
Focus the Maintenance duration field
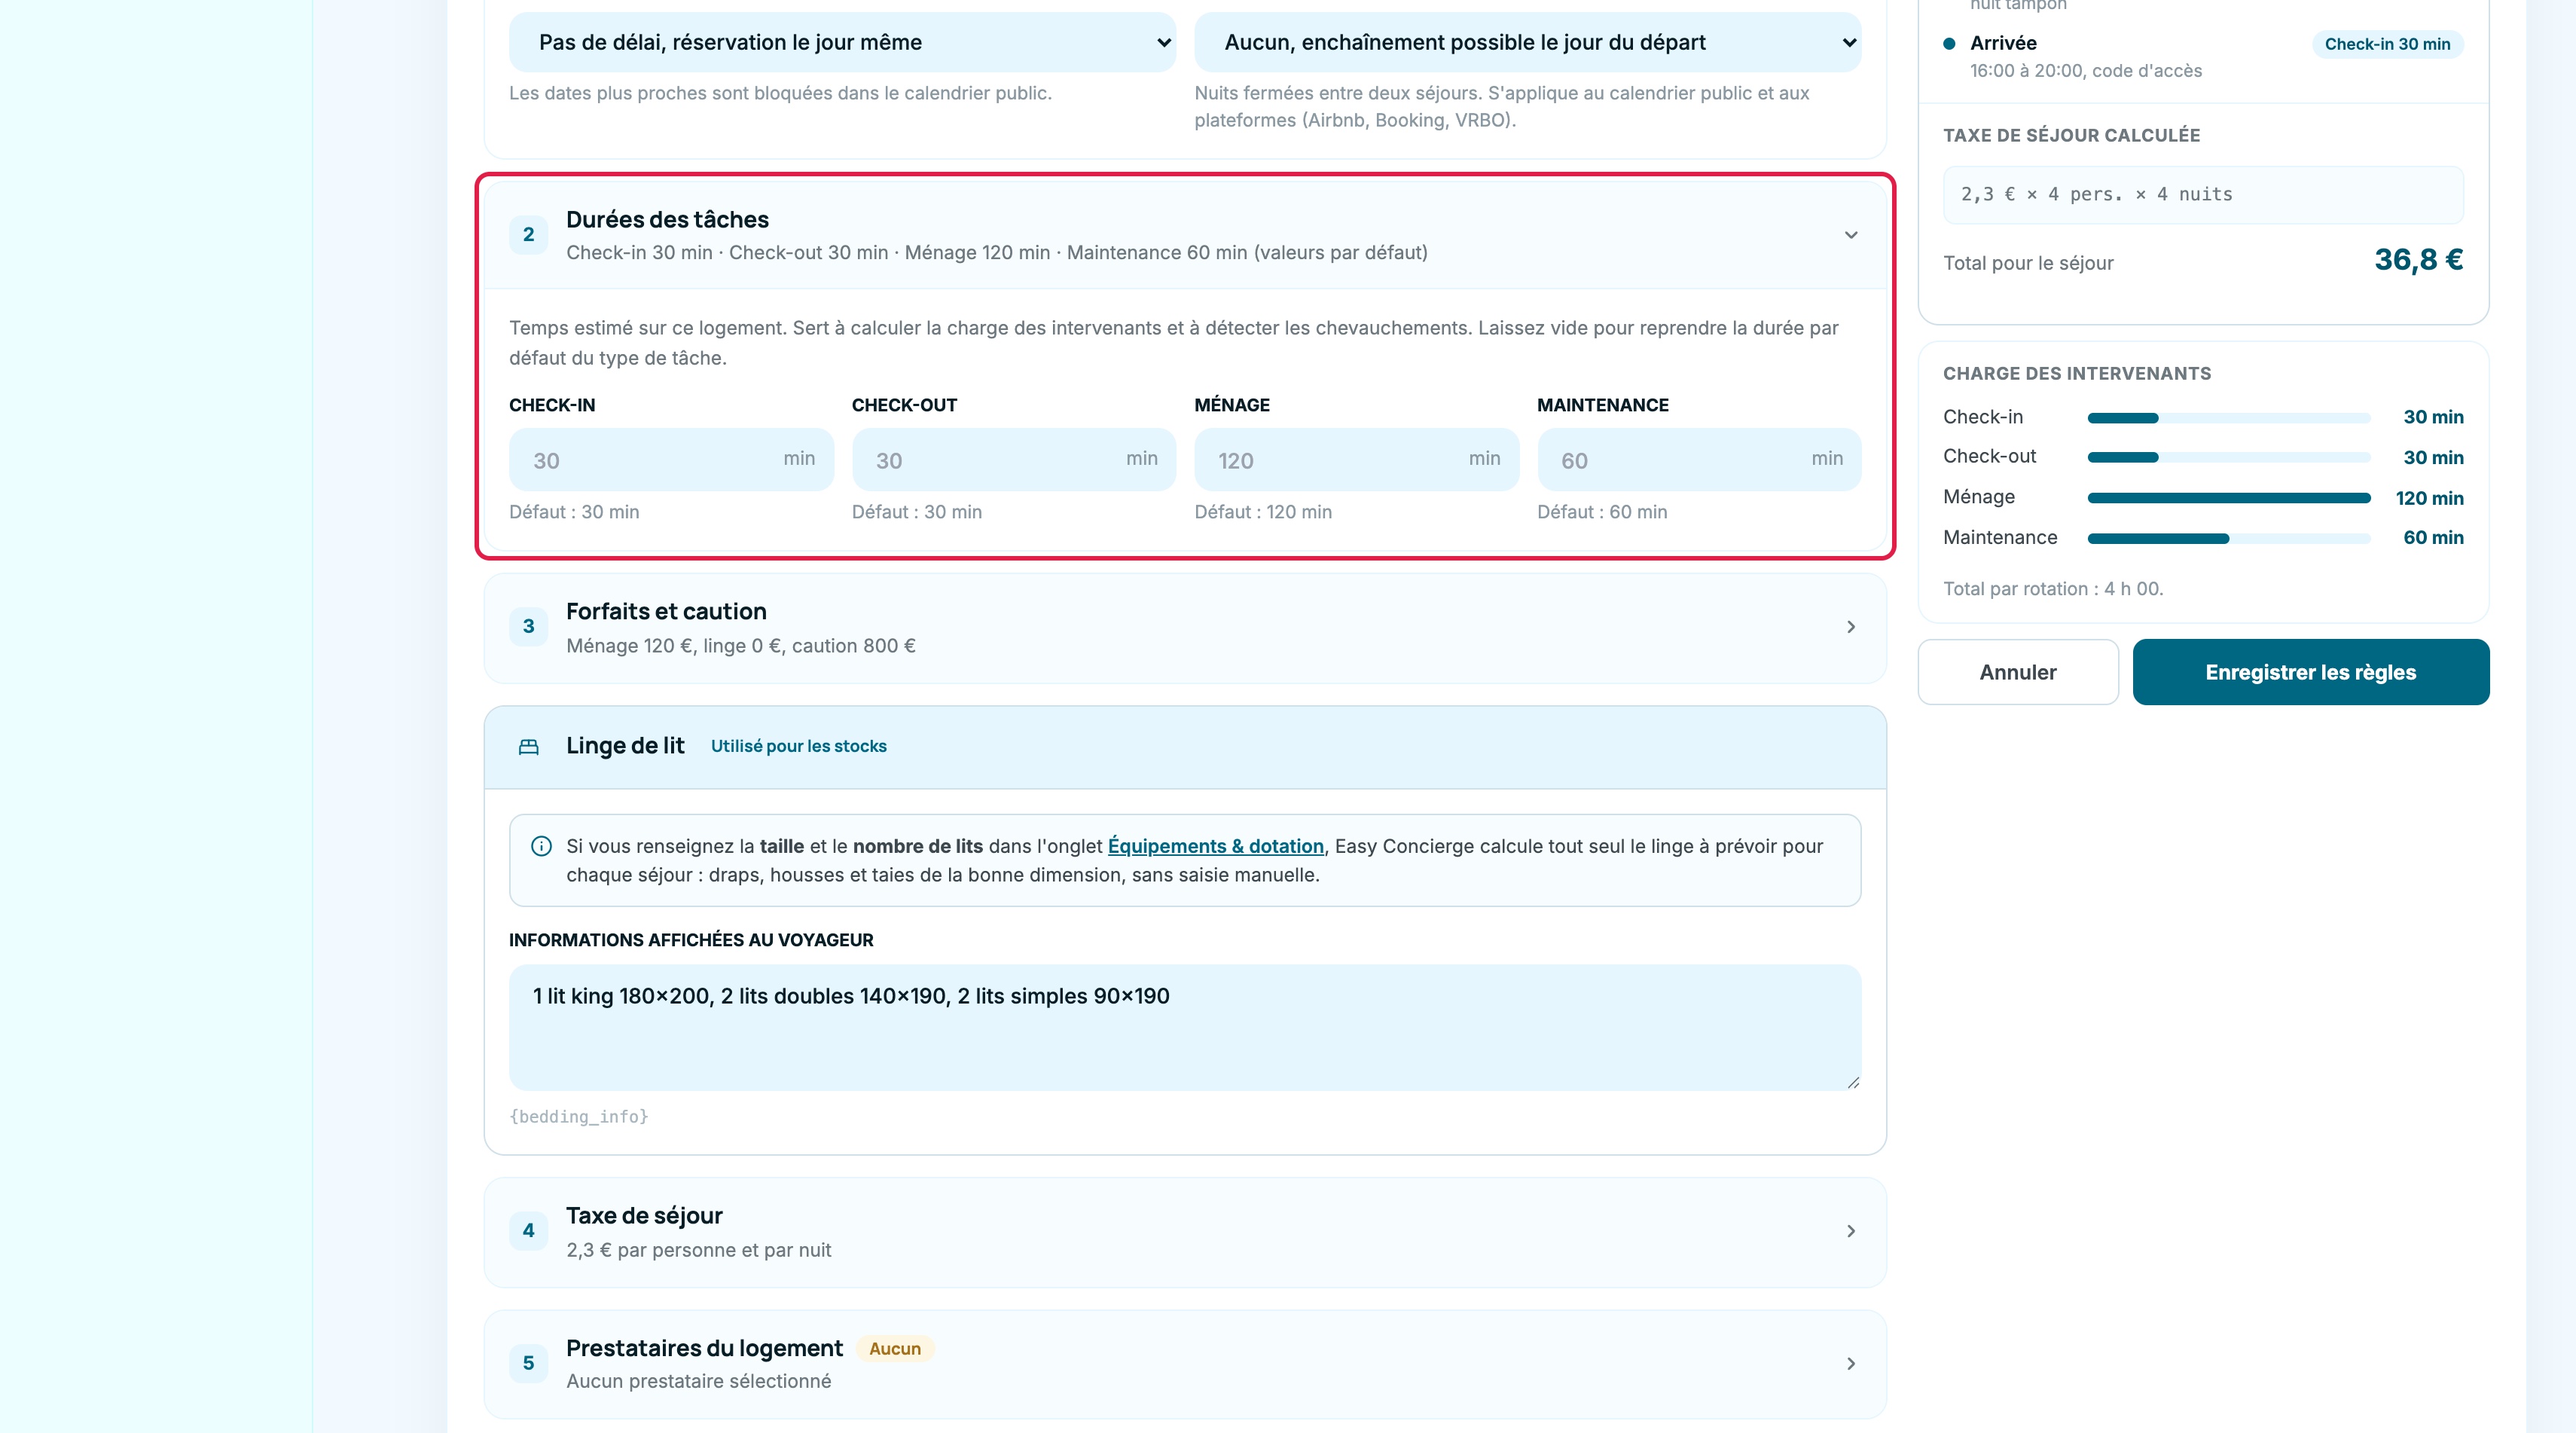click(x=1699, y=460)
